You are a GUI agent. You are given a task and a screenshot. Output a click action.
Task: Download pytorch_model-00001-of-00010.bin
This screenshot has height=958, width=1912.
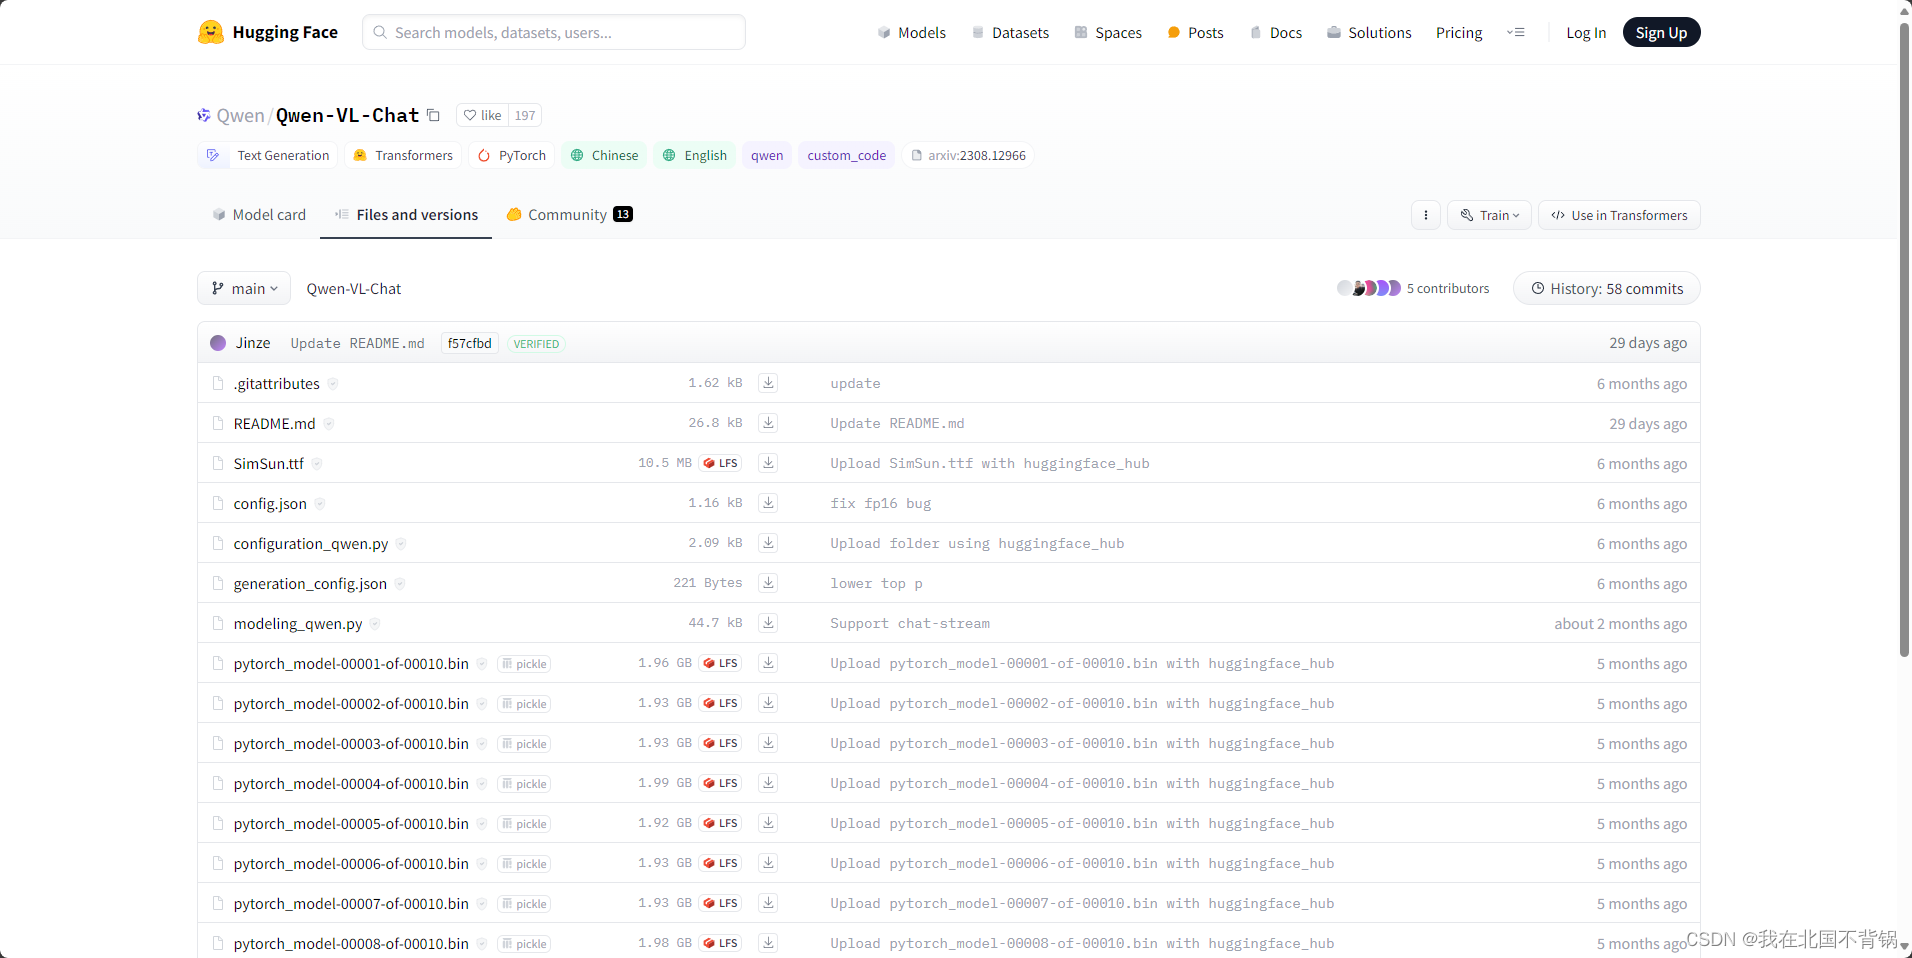point(768,663)
